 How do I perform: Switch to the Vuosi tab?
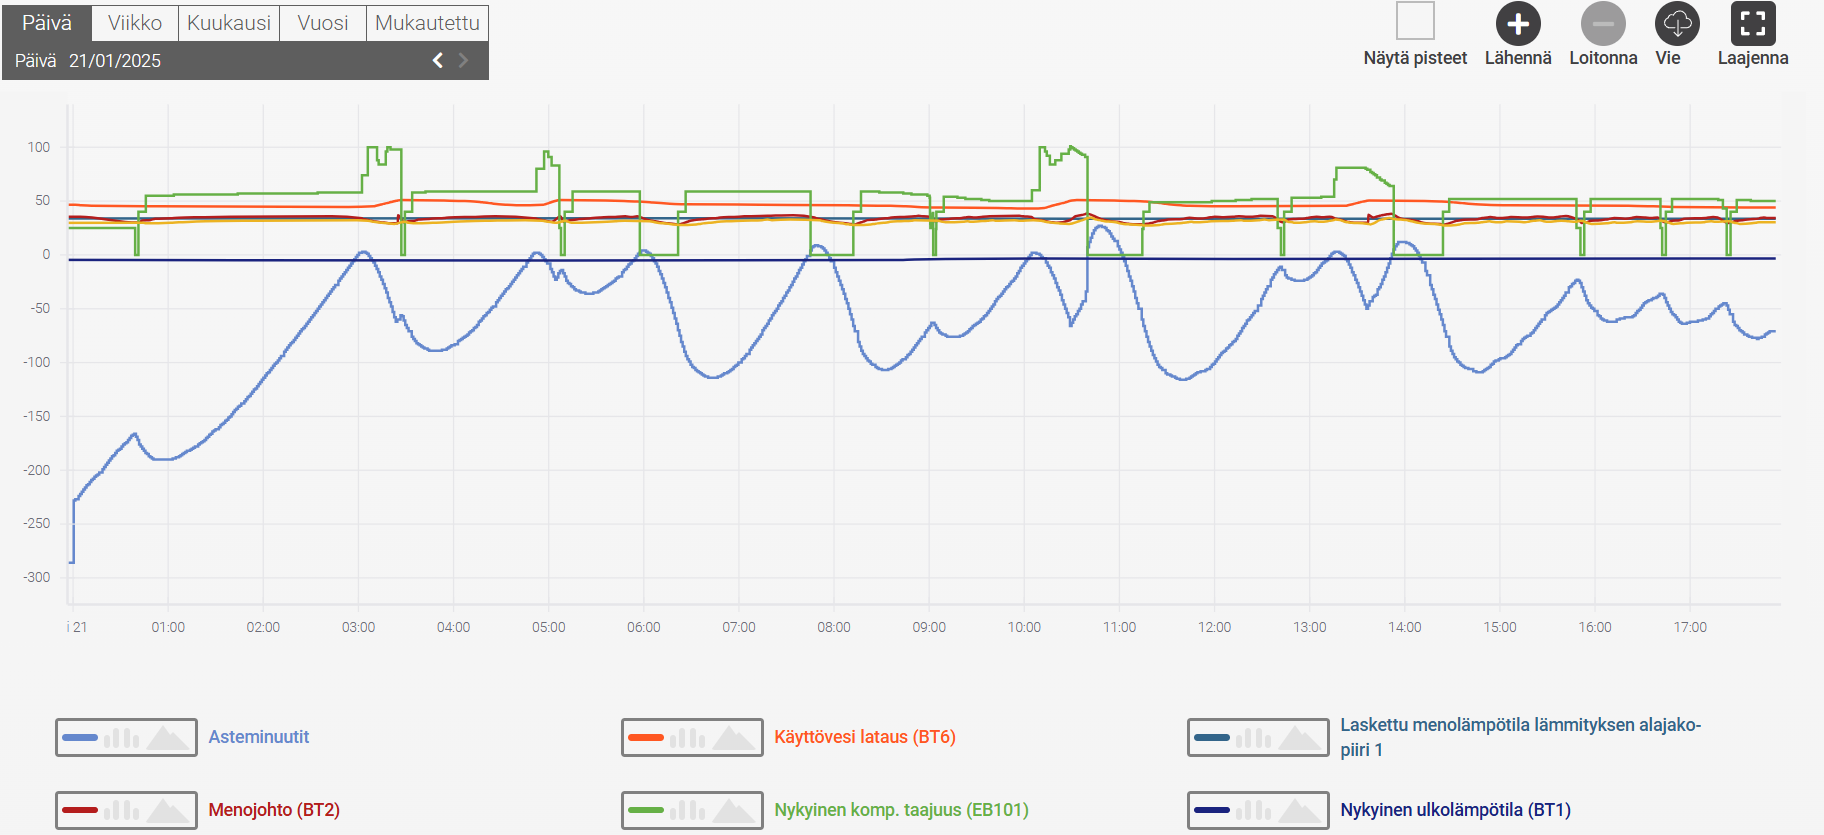coord(323,23)
